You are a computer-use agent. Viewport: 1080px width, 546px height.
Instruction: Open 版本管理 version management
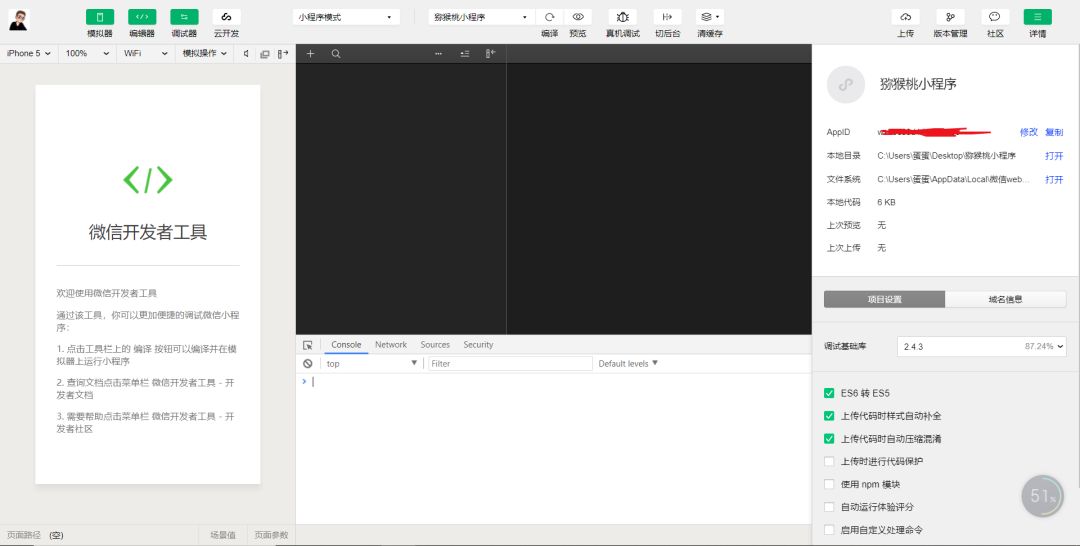(x=951, y=17)
